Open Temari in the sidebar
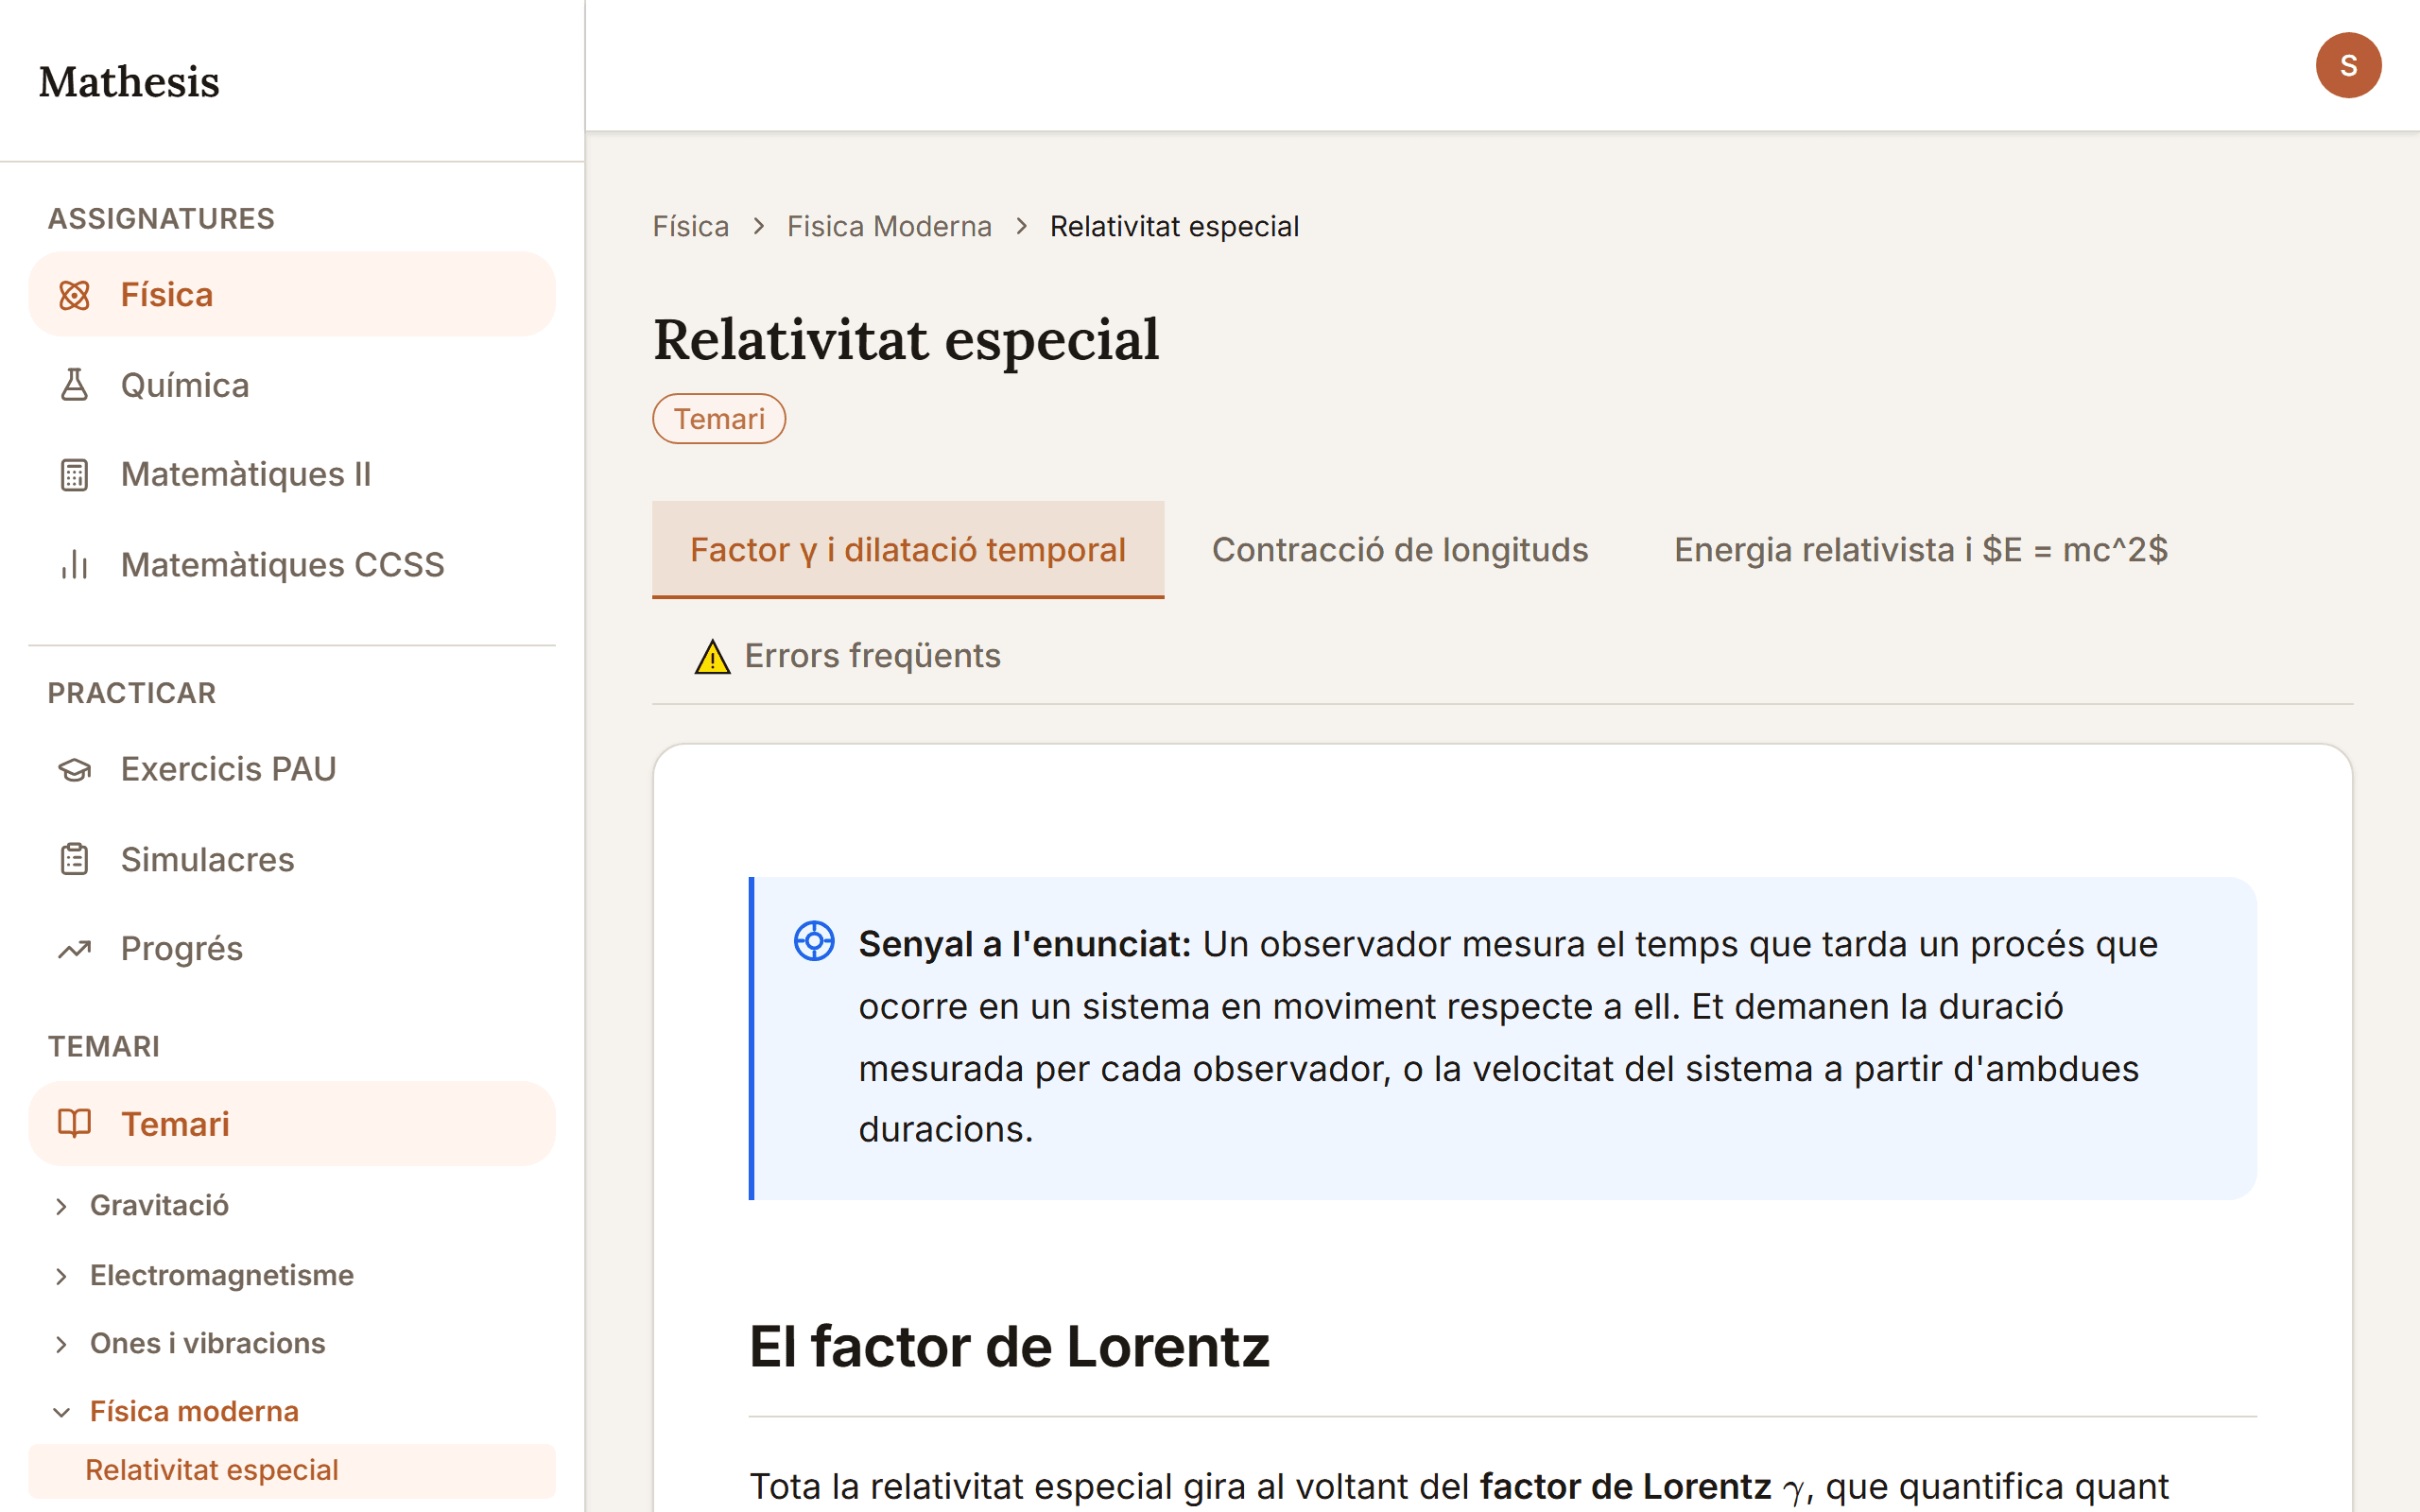This screenshot has height=1512, width=2420. [x=292, y=1123]
